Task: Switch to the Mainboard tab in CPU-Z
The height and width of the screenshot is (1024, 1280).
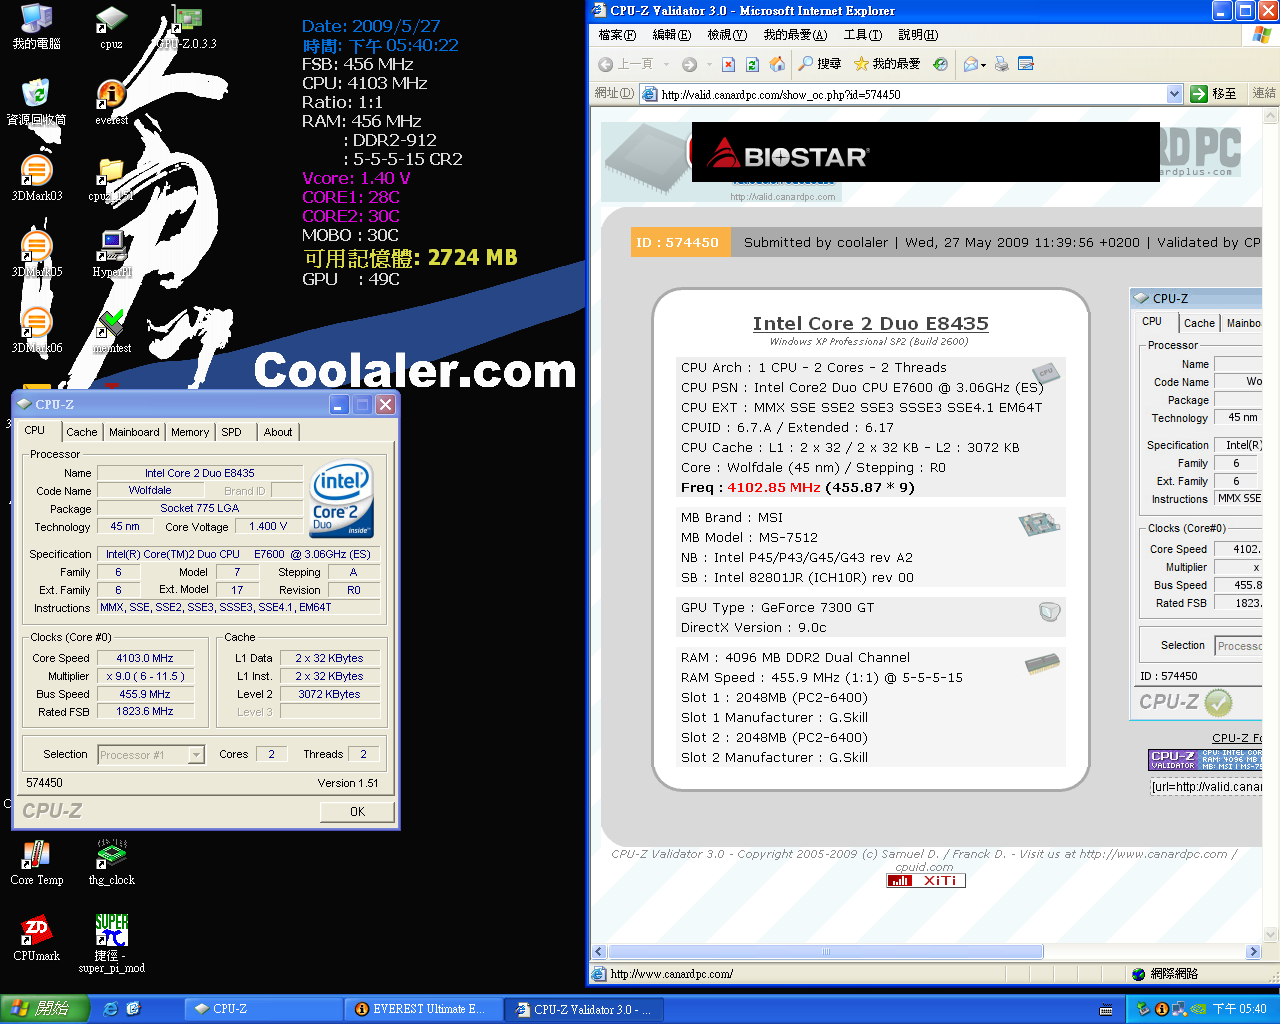Action: 134,432
